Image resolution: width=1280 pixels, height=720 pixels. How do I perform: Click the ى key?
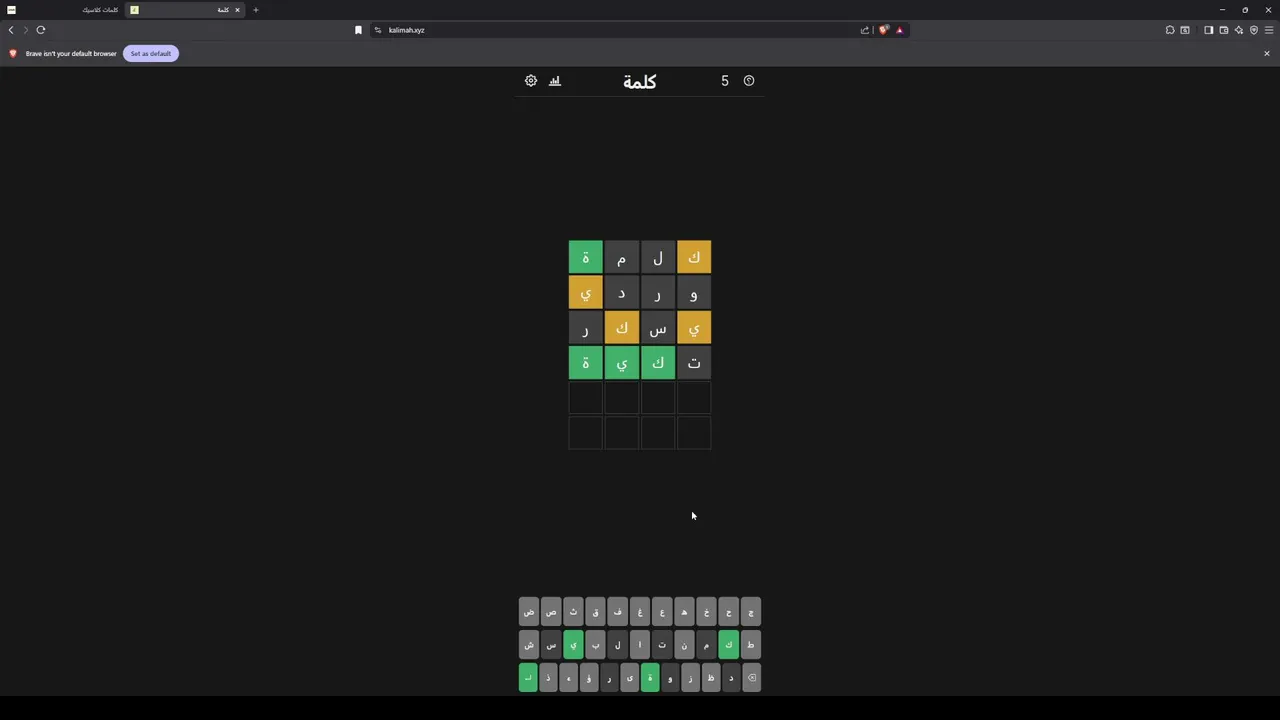pos(629,678)
